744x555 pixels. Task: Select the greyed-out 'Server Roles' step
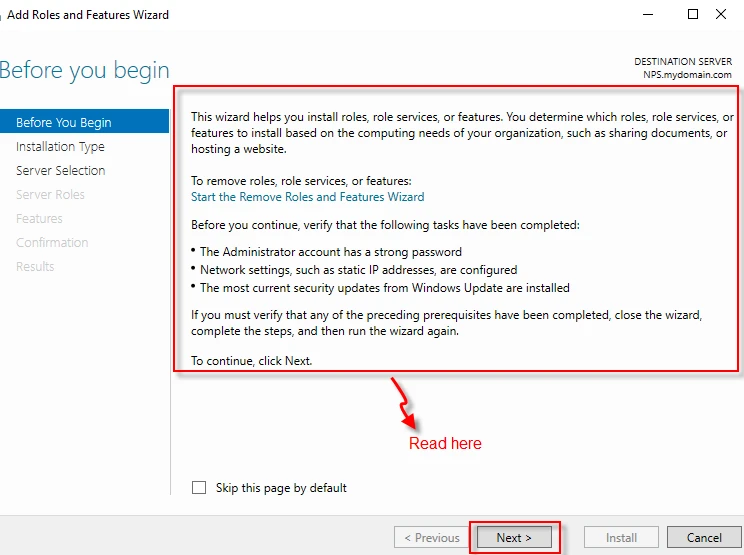point(50,195)
